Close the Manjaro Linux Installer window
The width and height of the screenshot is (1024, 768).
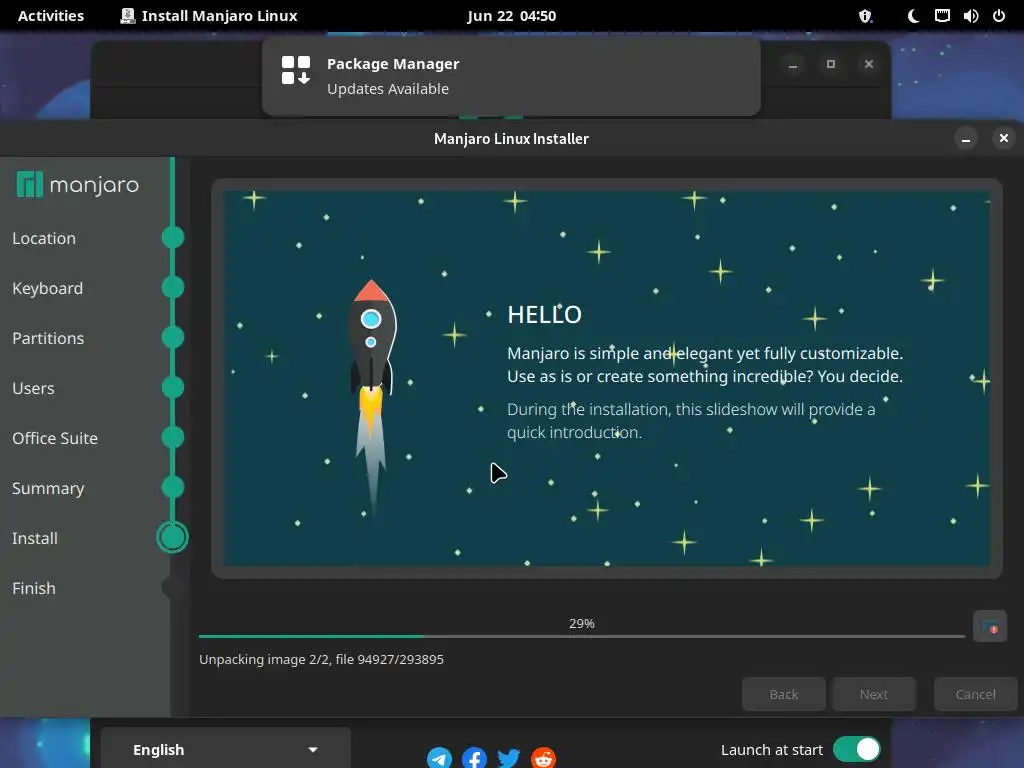1004,138
